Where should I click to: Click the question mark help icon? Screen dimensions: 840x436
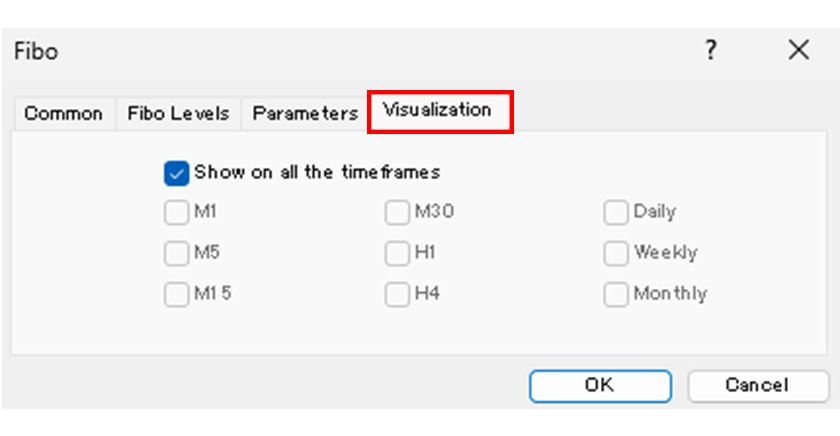pyautogui.click(x=711, y=51)
